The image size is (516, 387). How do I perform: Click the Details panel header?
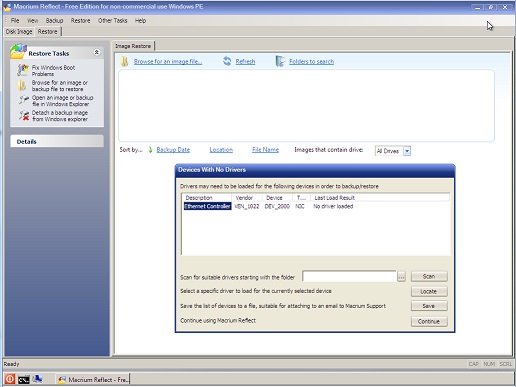click(x=57, y=141)
